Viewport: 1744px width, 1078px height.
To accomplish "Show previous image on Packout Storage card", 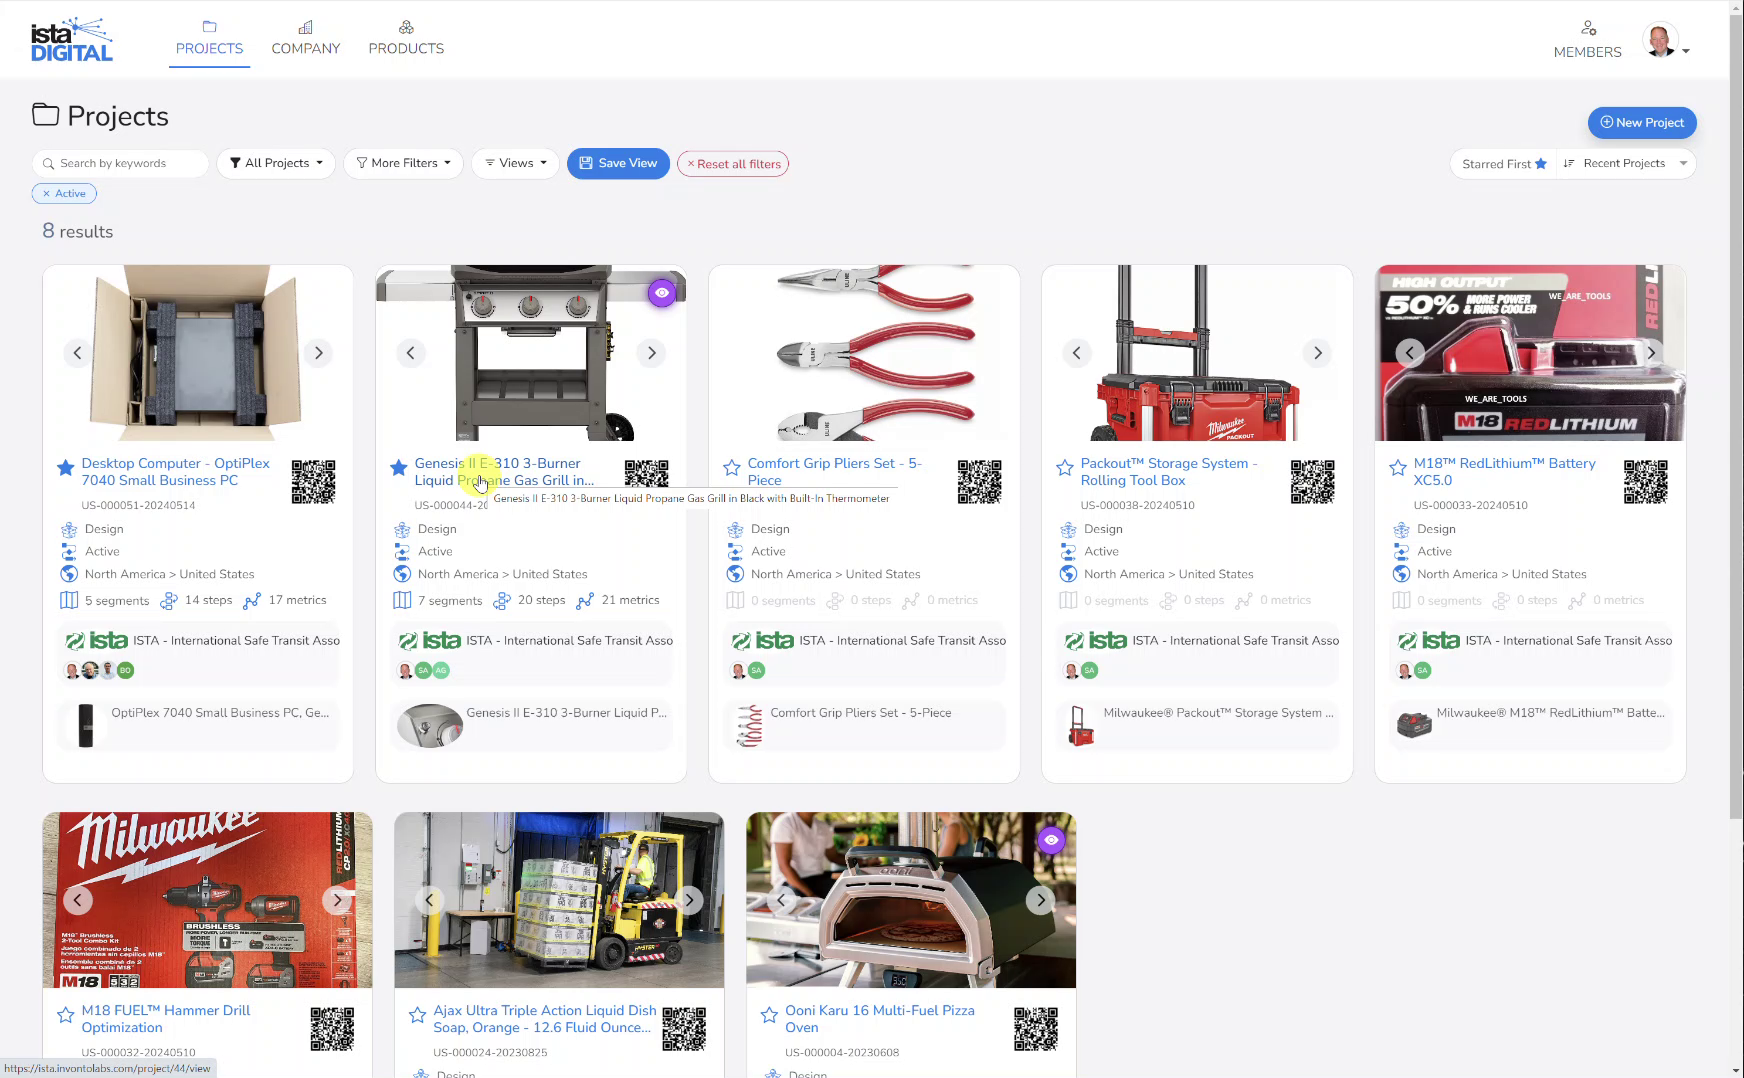I will pos(1076,353).
